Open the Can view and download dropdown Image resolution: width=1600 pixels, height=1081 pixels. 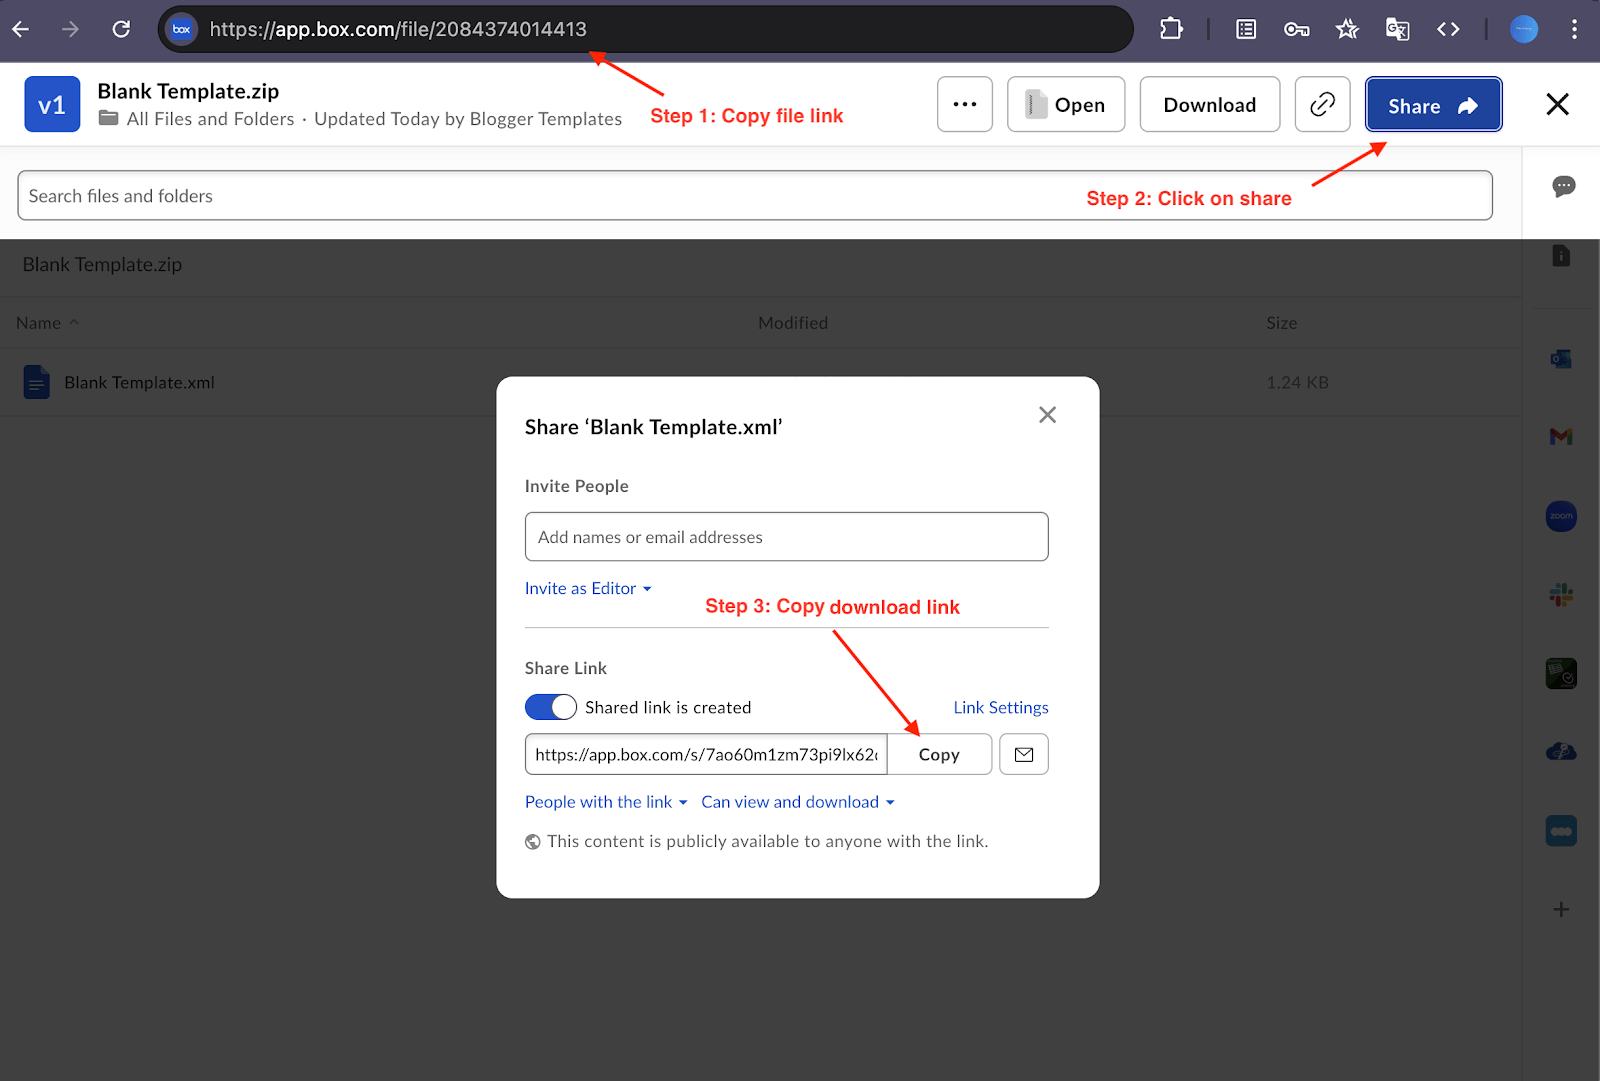pyautogui.click(x=798, y=802)
